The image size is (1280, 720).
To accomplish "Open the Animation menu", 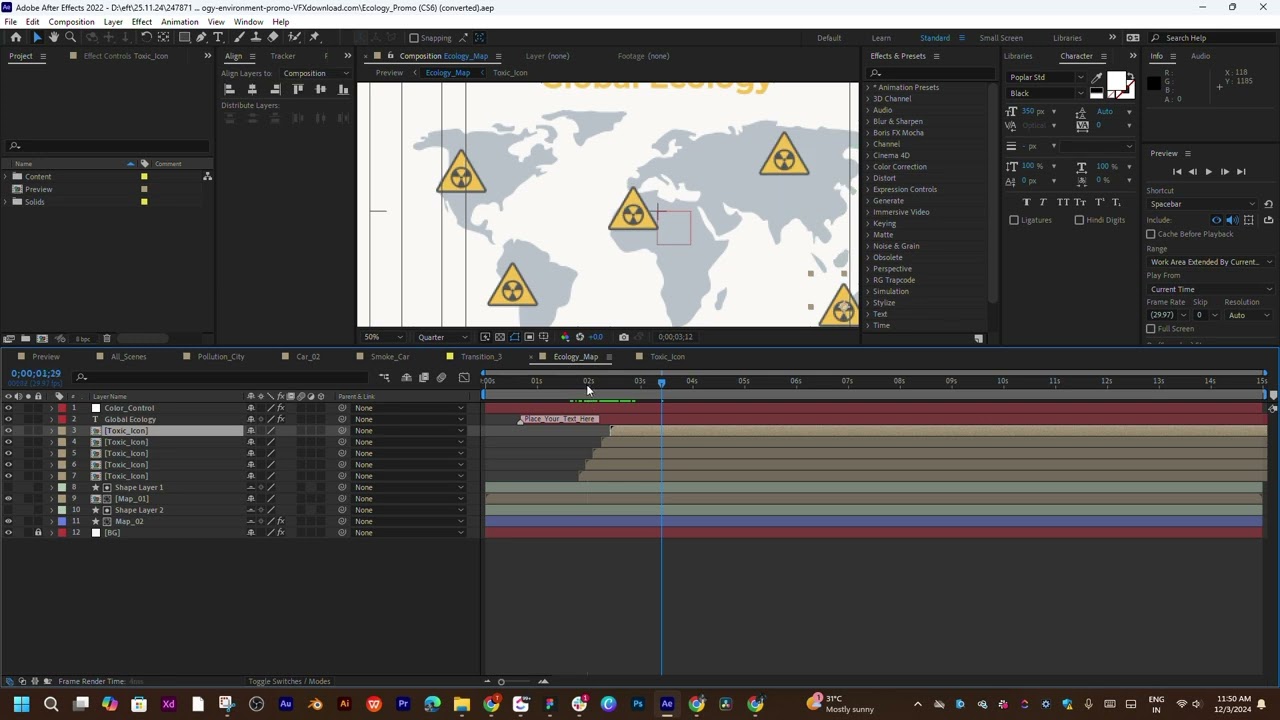I will click(x=179, y=22).
